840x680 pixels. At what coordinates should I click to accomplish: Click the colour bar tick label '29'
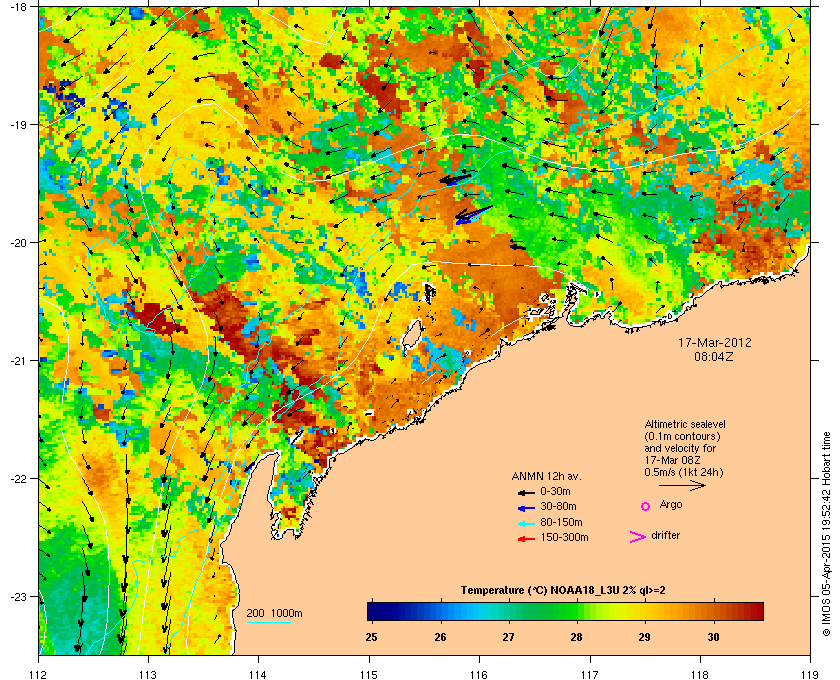tap(644, 637)
